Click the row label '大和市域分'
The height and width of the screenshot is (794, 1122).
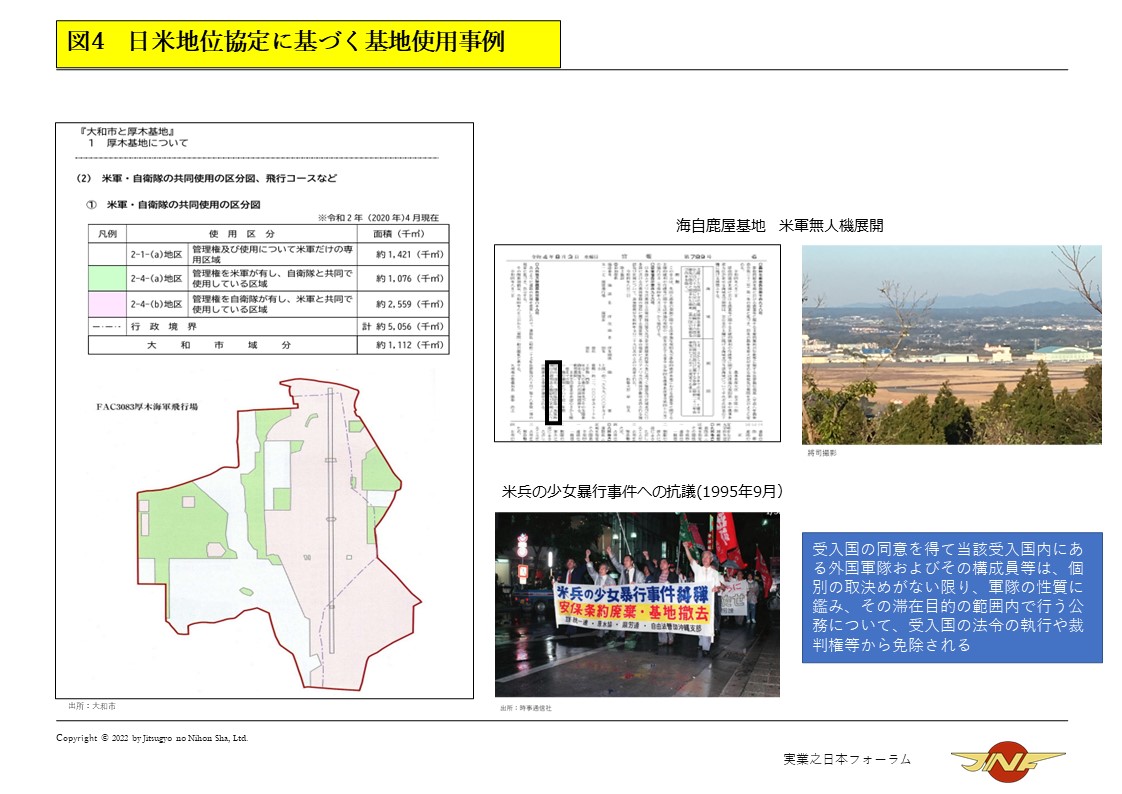(219, 345)
